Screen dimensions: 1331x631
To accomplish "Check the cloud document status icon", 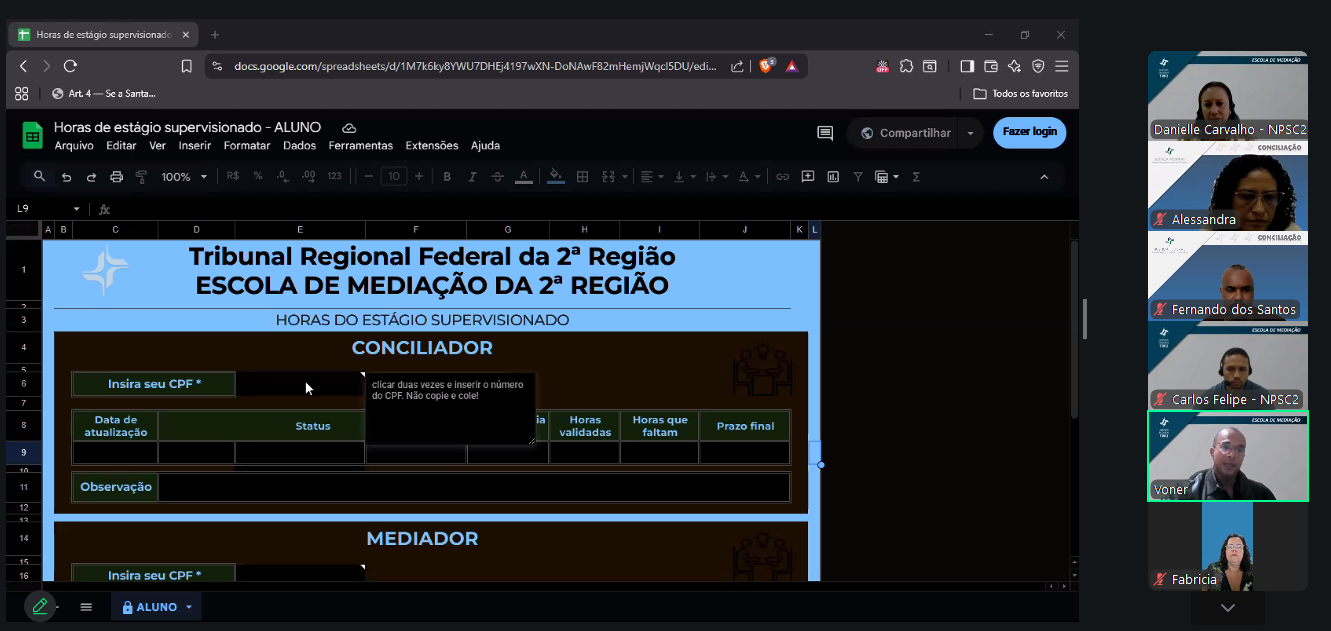I will (x=349, y=128).
